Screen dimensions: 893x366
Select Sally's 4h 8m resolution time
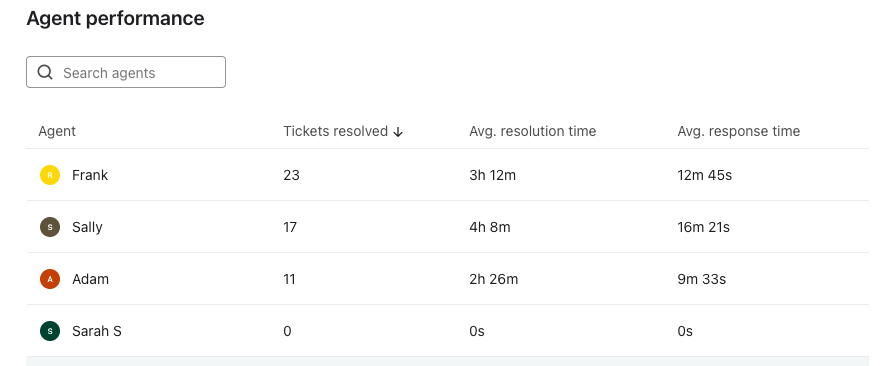point(490,227)
